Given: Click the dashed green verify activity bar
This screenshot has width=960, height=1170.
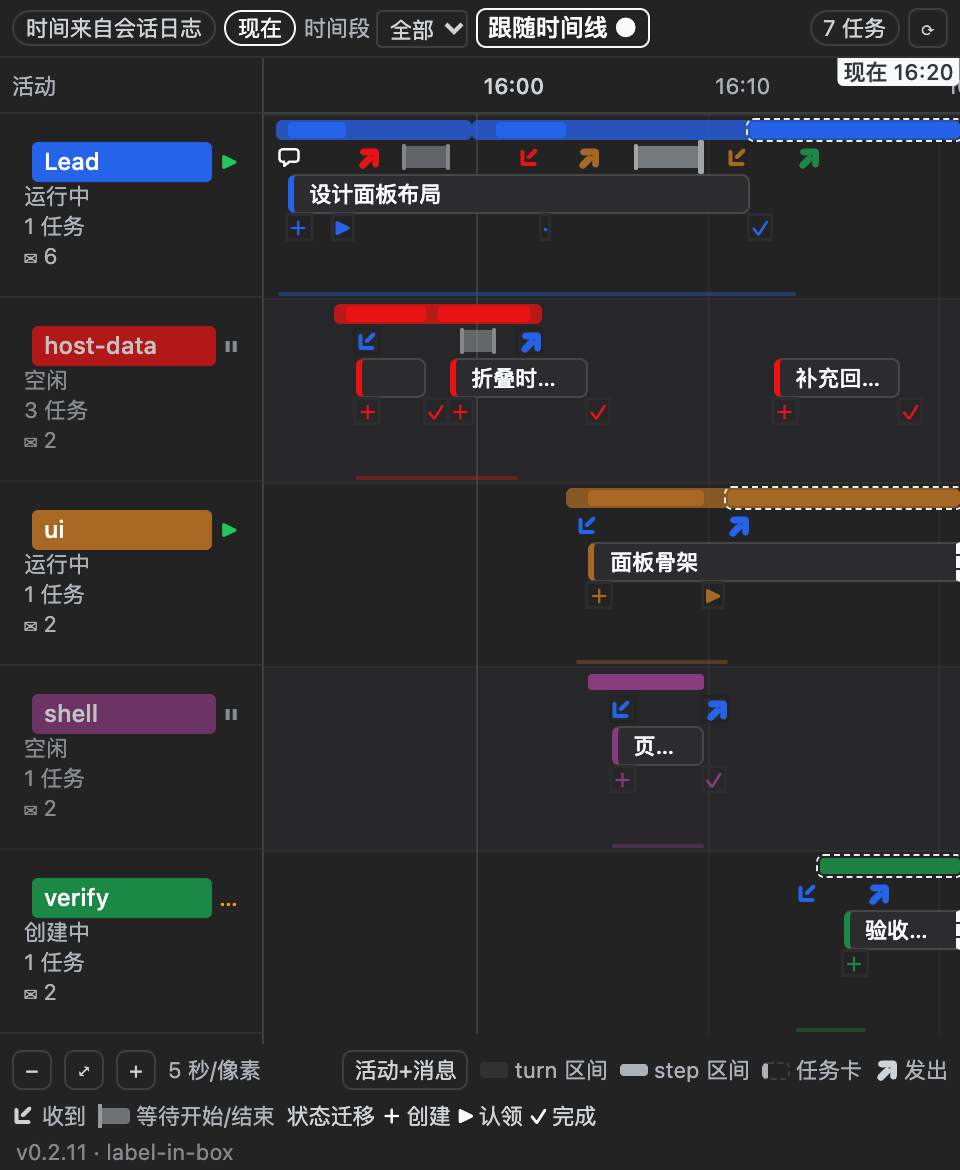Looking at the screenshot, I should pos(888,866).
